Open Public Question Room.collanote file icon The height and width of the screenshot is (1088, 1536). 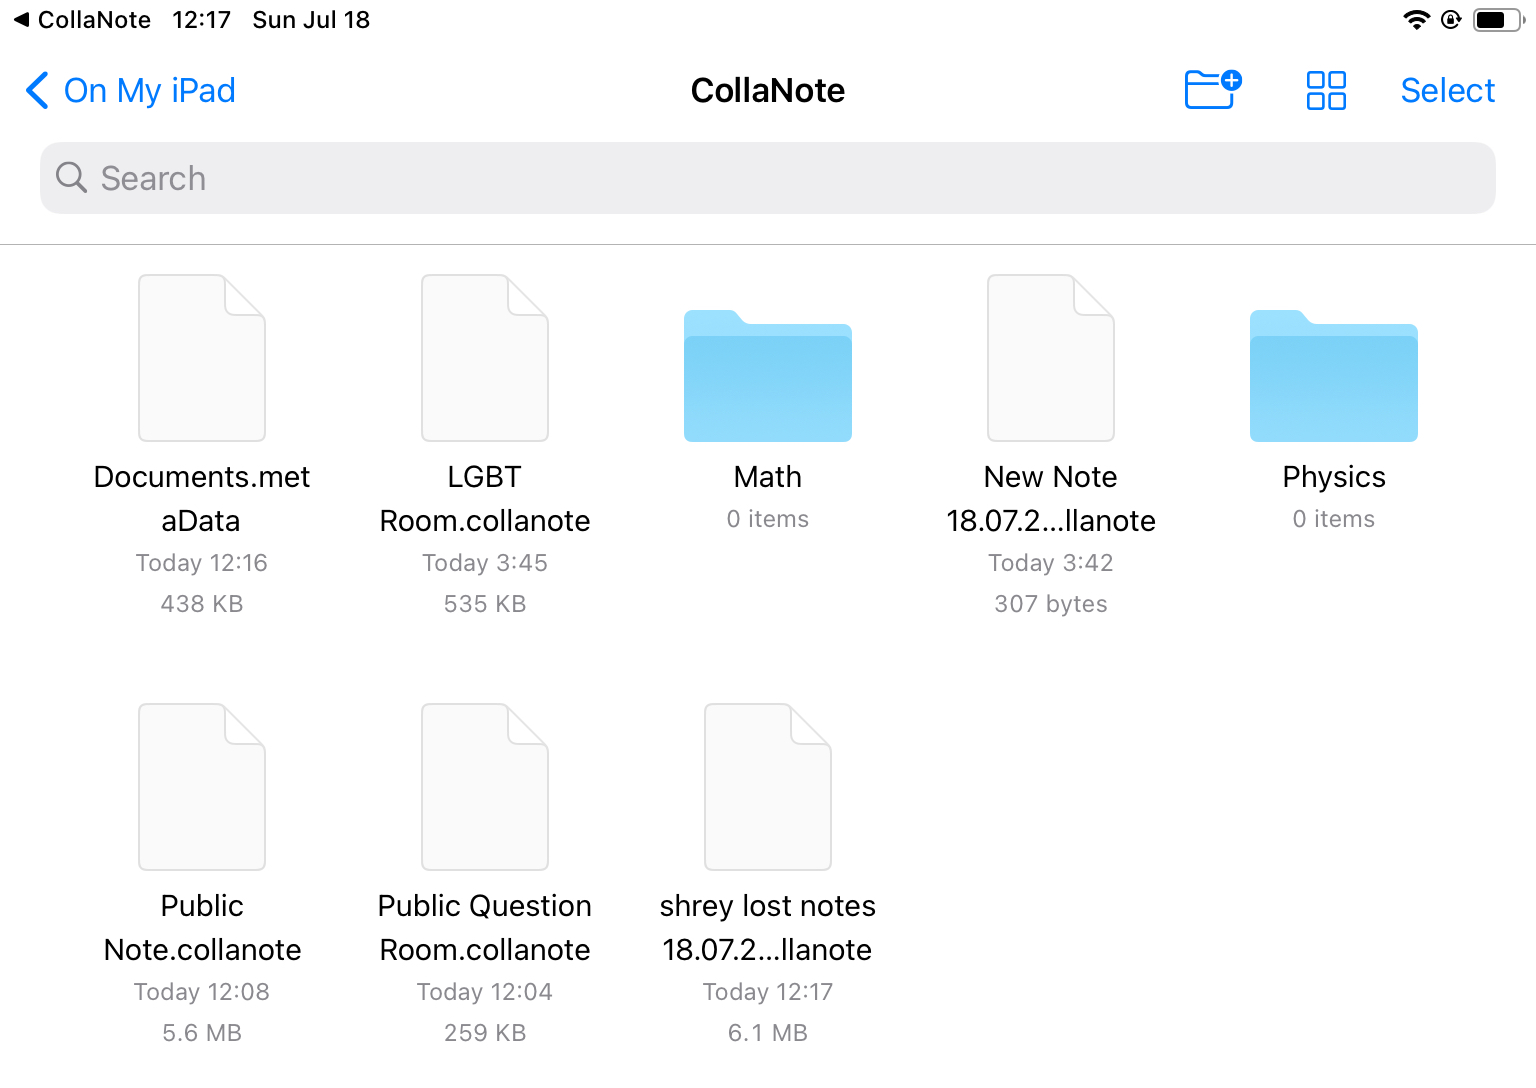tap(485, 787)
